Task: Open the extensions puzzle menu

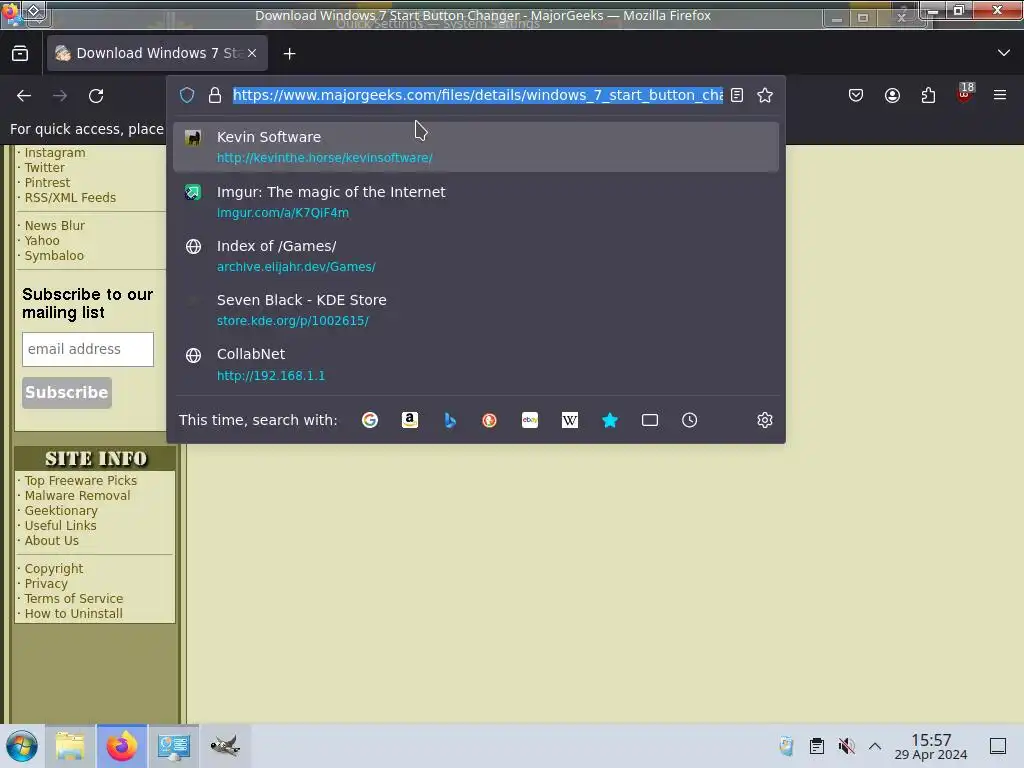Action: click(x=928, y=96)
